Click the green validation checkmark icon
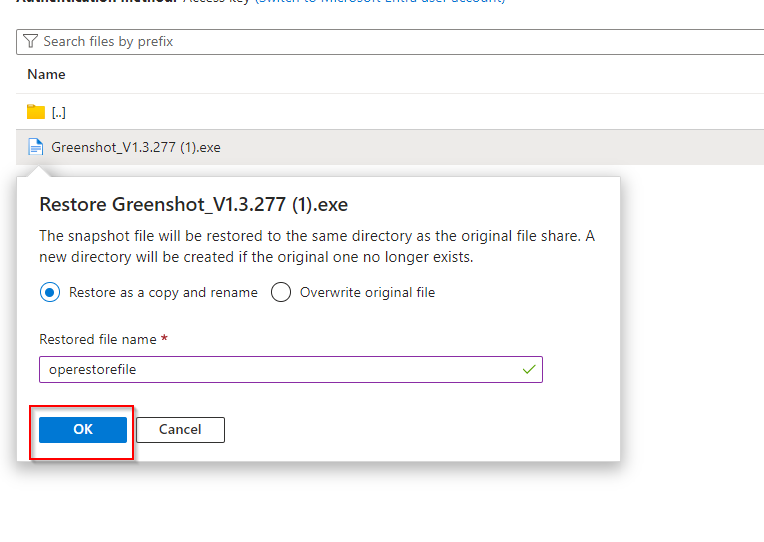The image size is (764, 542). pos(529,370)
